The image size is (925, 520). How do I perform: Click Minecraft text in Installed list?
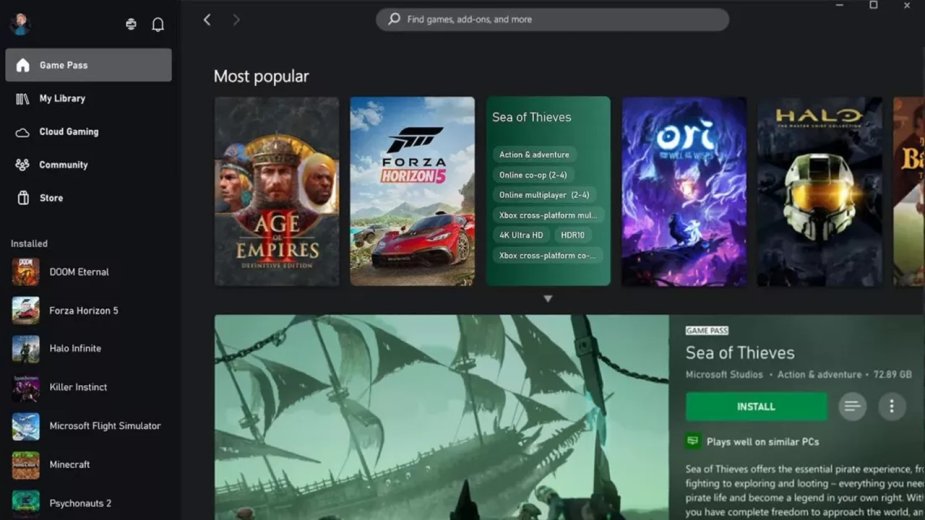[x=70, y=465]
